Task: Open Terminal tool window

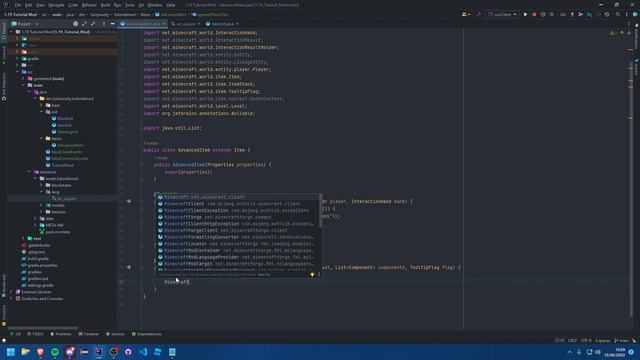Action: [x=89, y=334]
